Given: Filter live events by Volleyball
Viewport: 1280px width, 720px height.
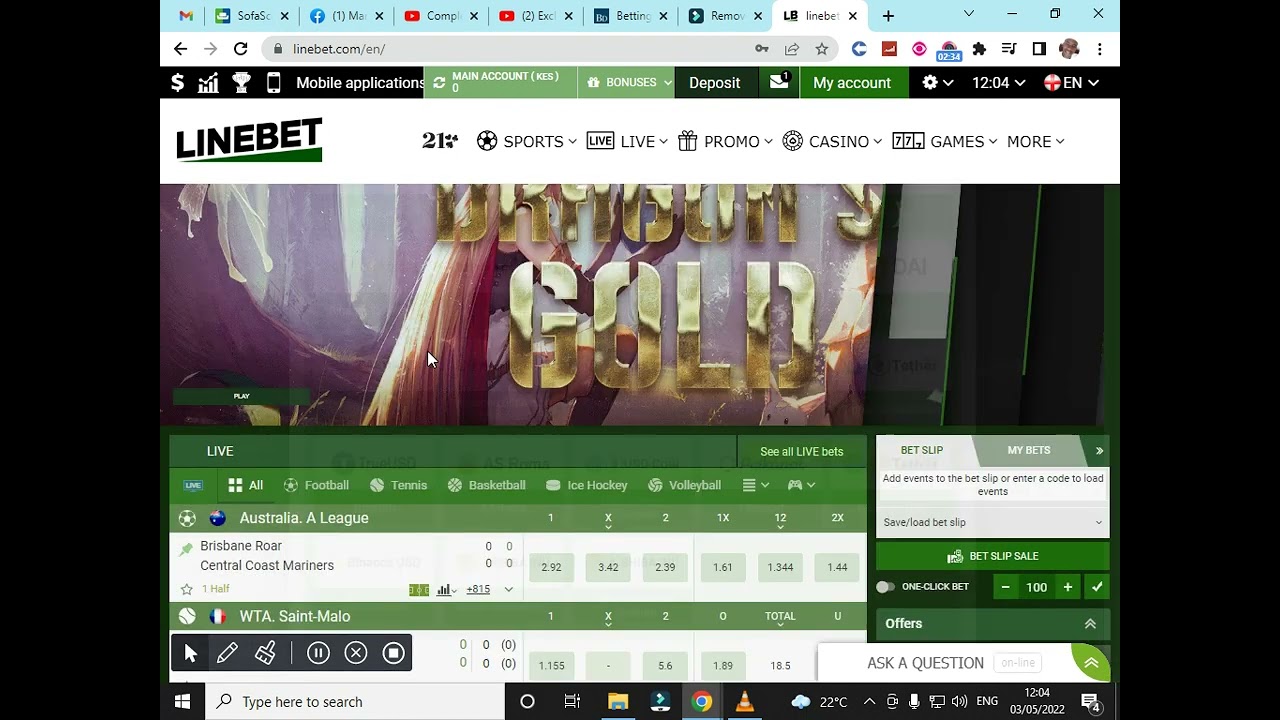Looking at the screenshot, I should (x=684, y=485).
